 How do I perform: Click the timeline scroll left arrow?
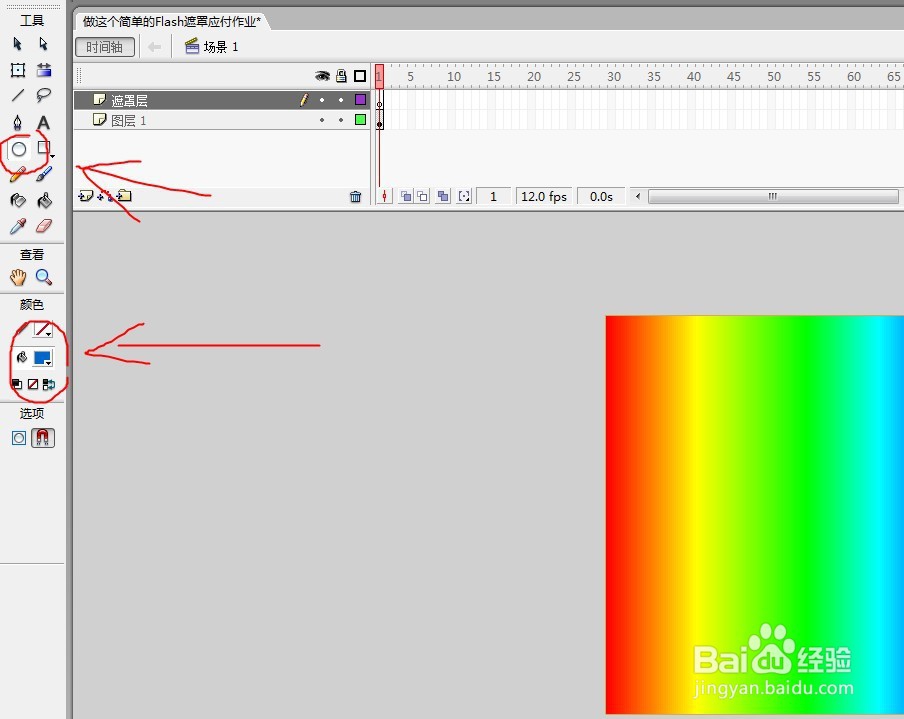point(638,197)
